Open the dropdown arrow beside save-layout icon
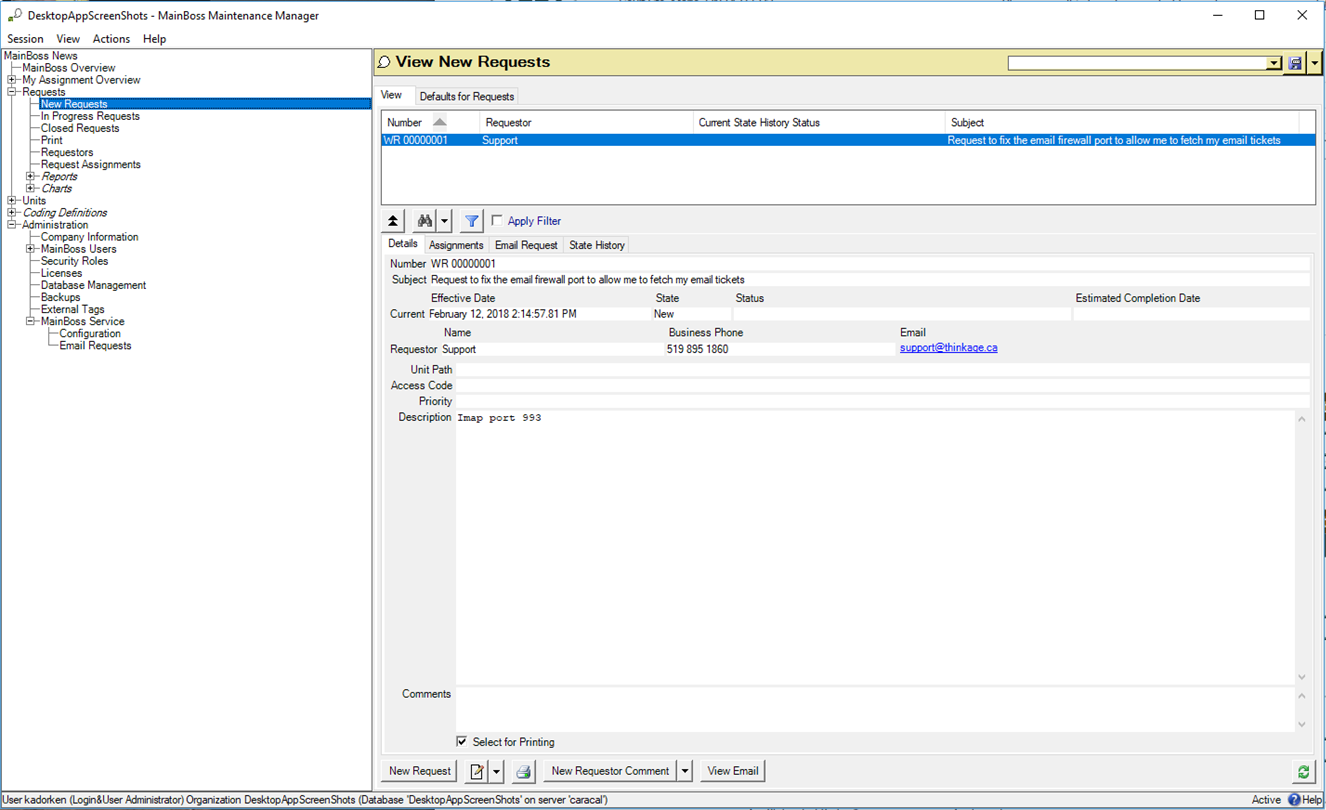 coord(1314,63)
